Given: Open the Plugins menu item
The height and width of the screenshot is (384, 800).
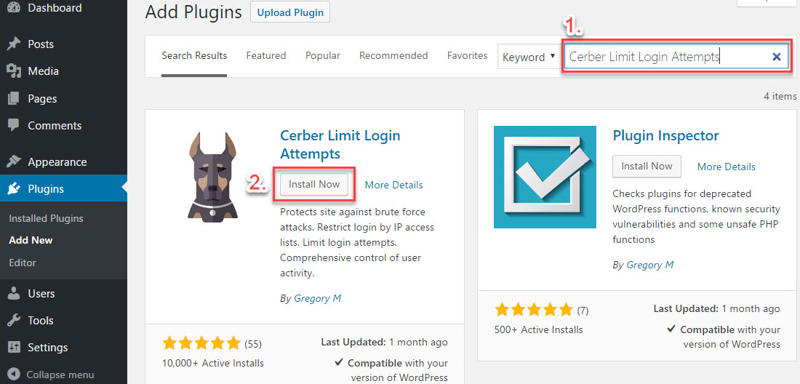Looking at the screenshot, I should point(63,189).
